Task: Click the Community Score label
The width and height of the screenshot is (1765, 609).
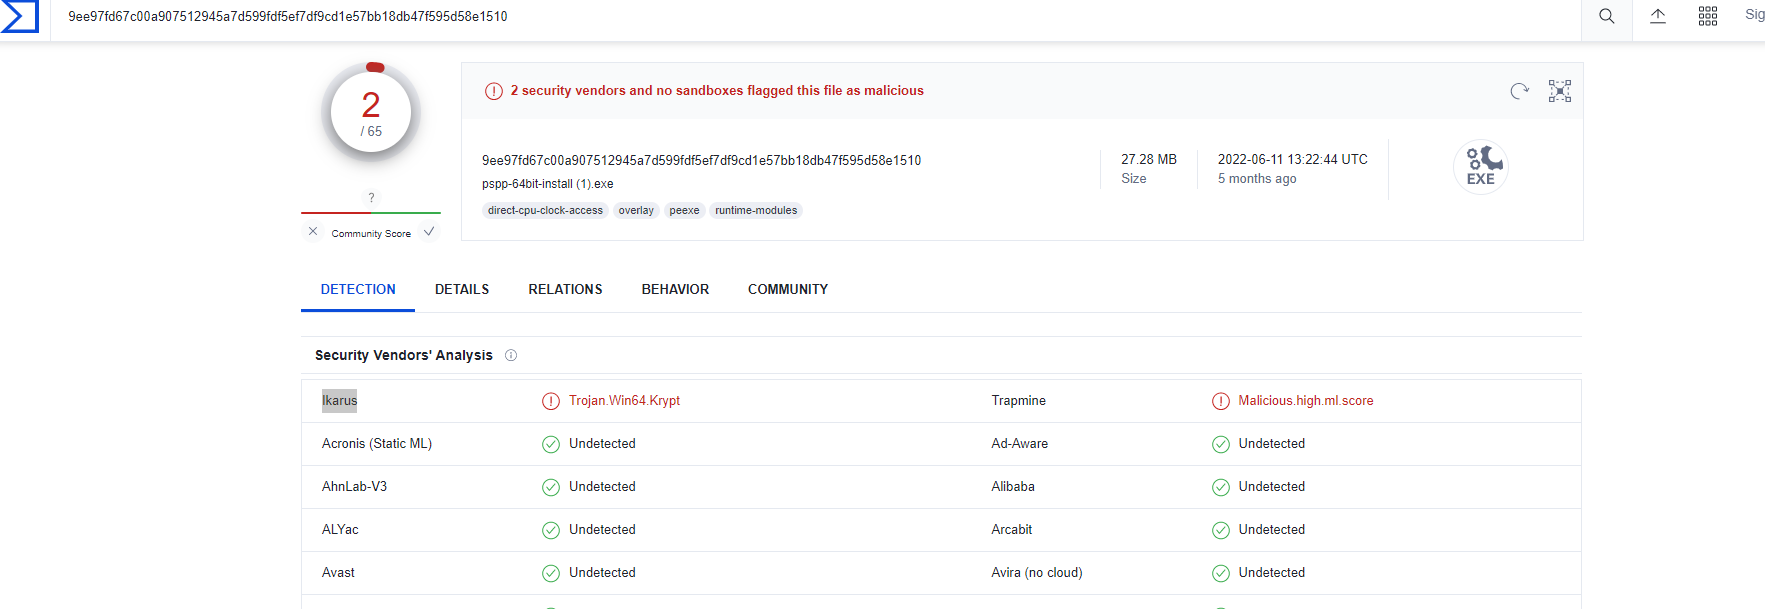Action: tap(371, 234)
